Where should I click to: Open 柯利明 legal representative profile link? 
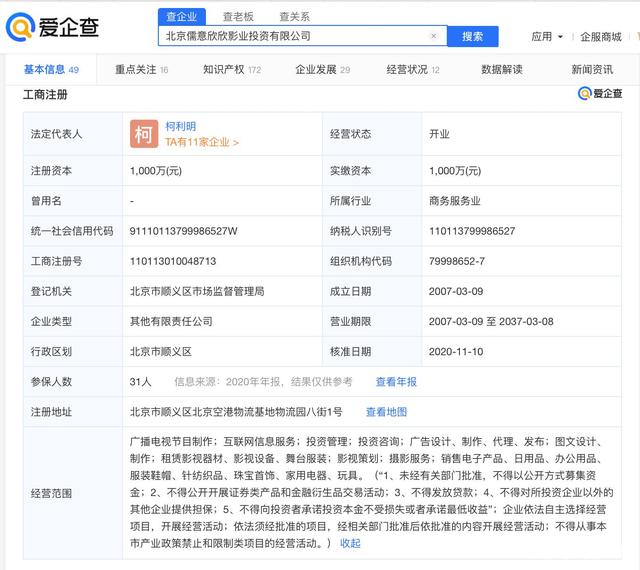[x=180, y=126]
